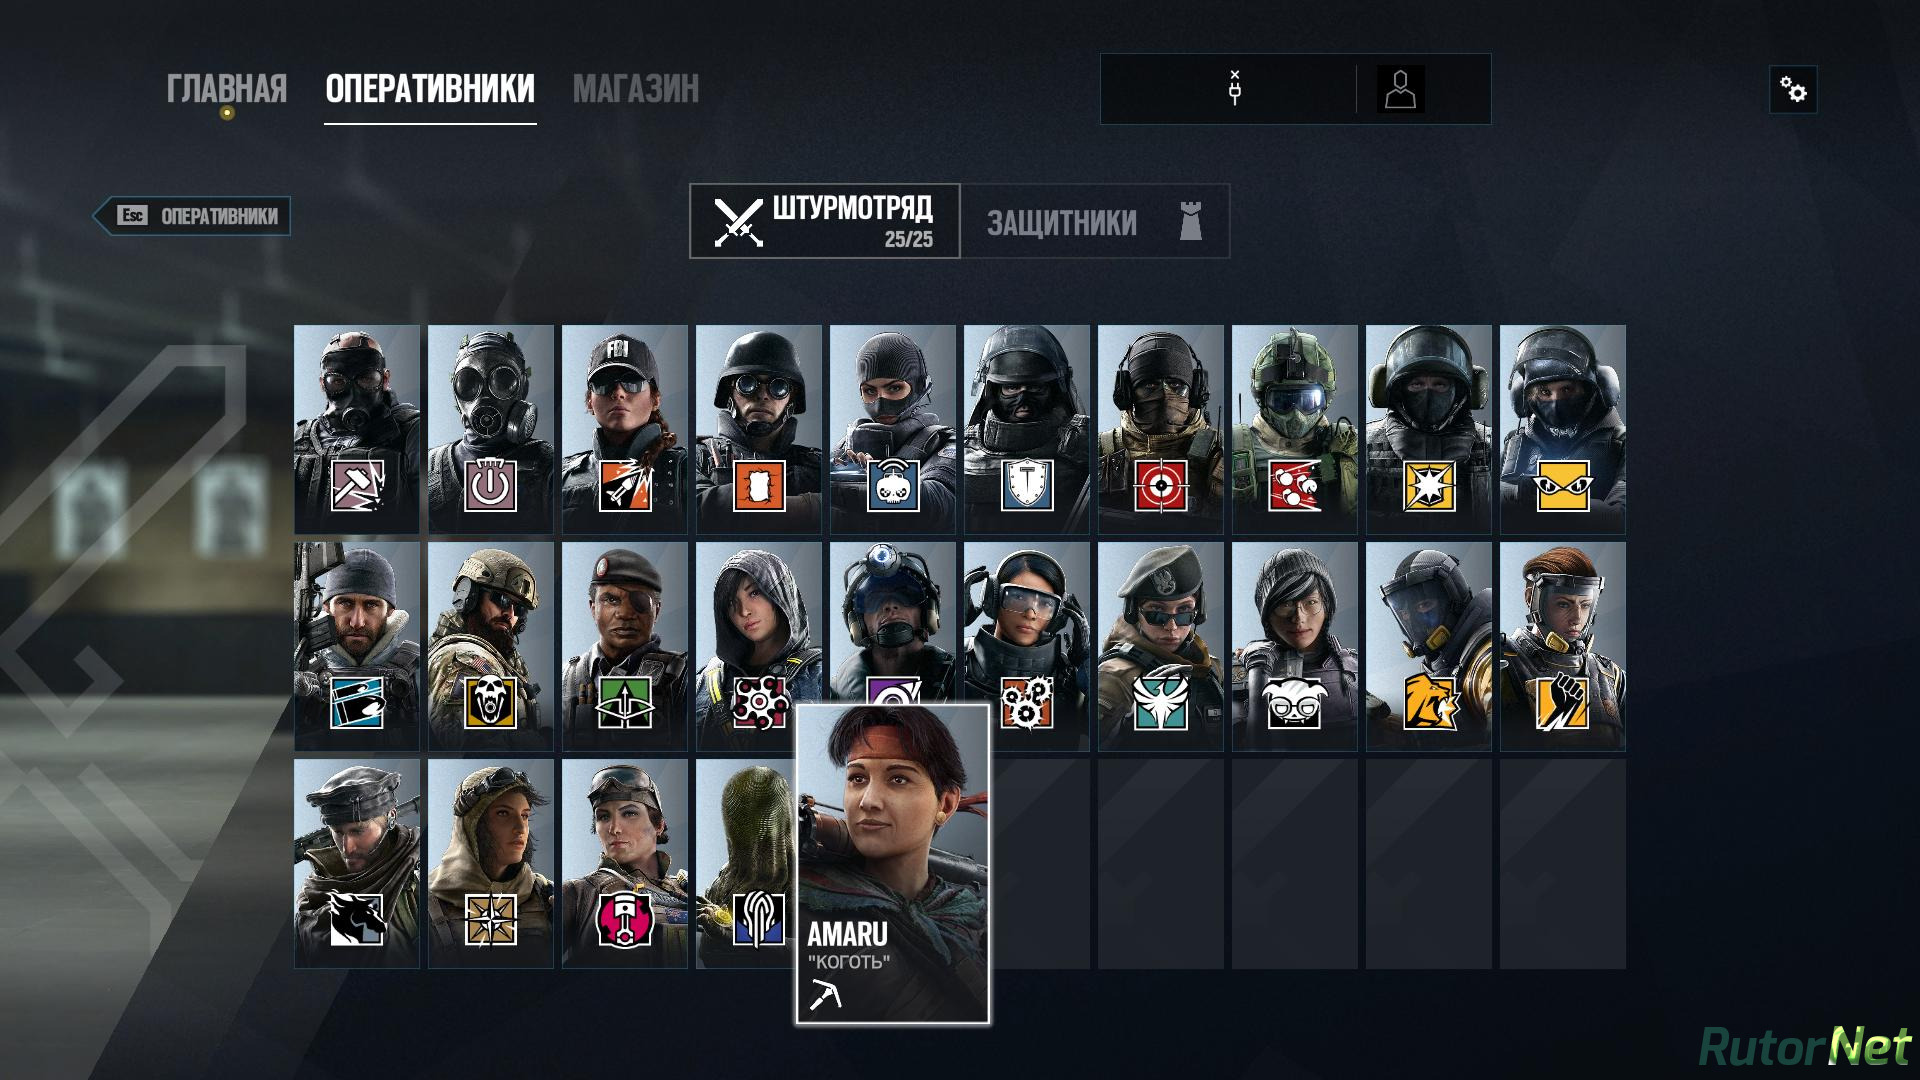Select IQ operator with yellow eyes icon
1920x1080 pixels.
1563,429
